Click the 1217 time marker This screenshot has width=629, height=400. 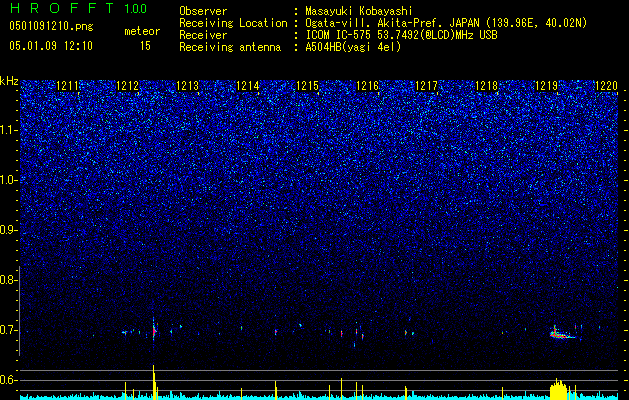(426, 86)
